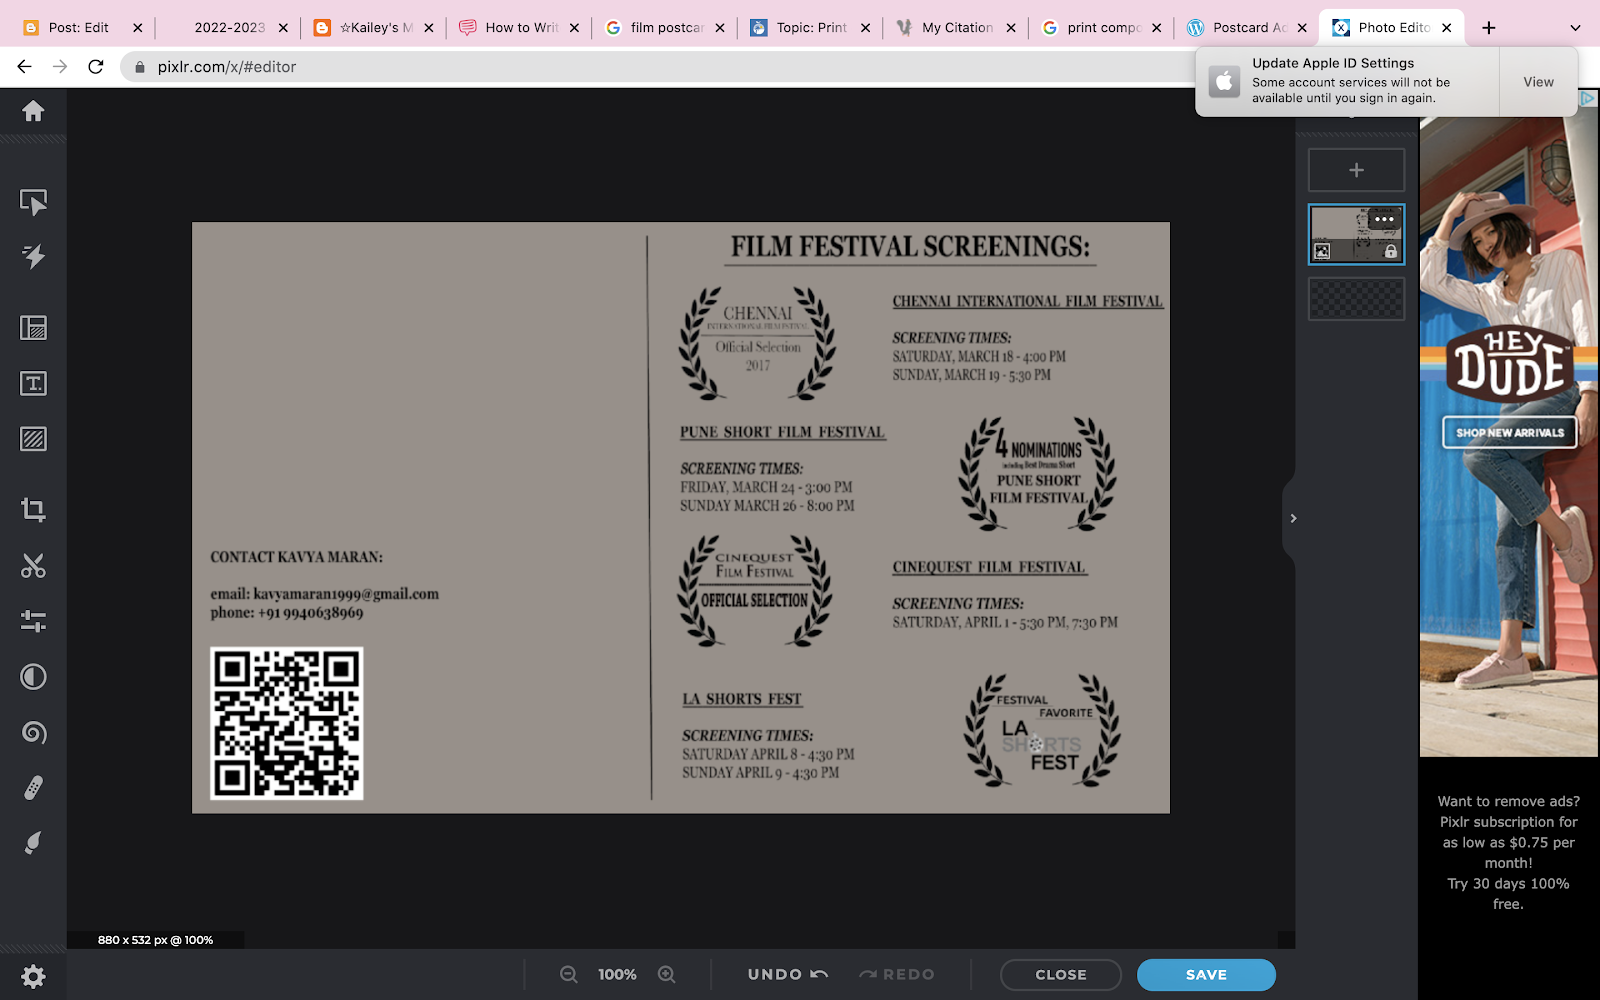This screenshot has width=1600, height=1000.
Task: Go forward in browser
Action: pos(60,67)
